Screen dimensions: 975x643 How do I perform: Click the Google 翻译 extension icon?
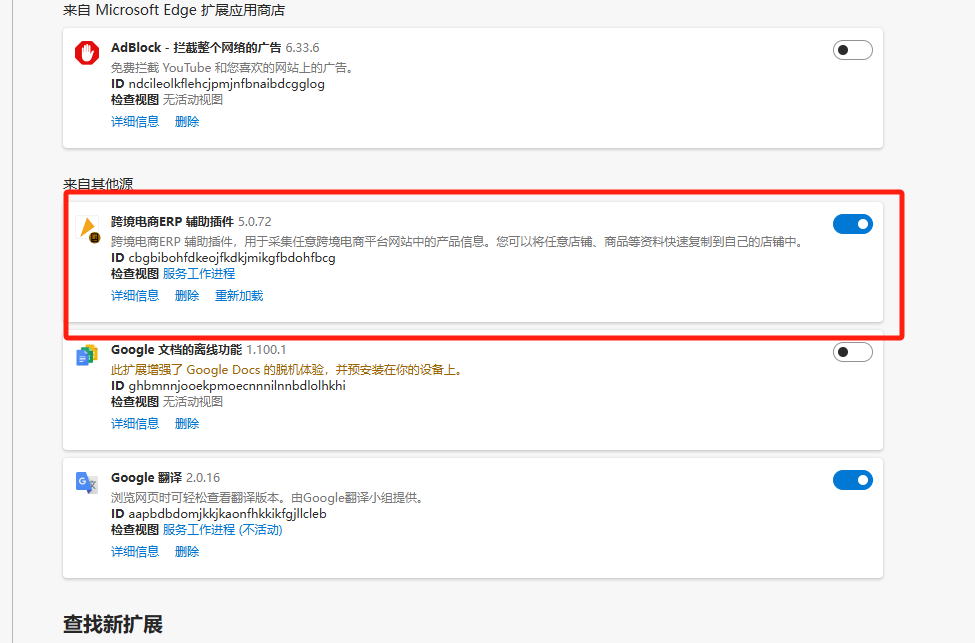87,483
